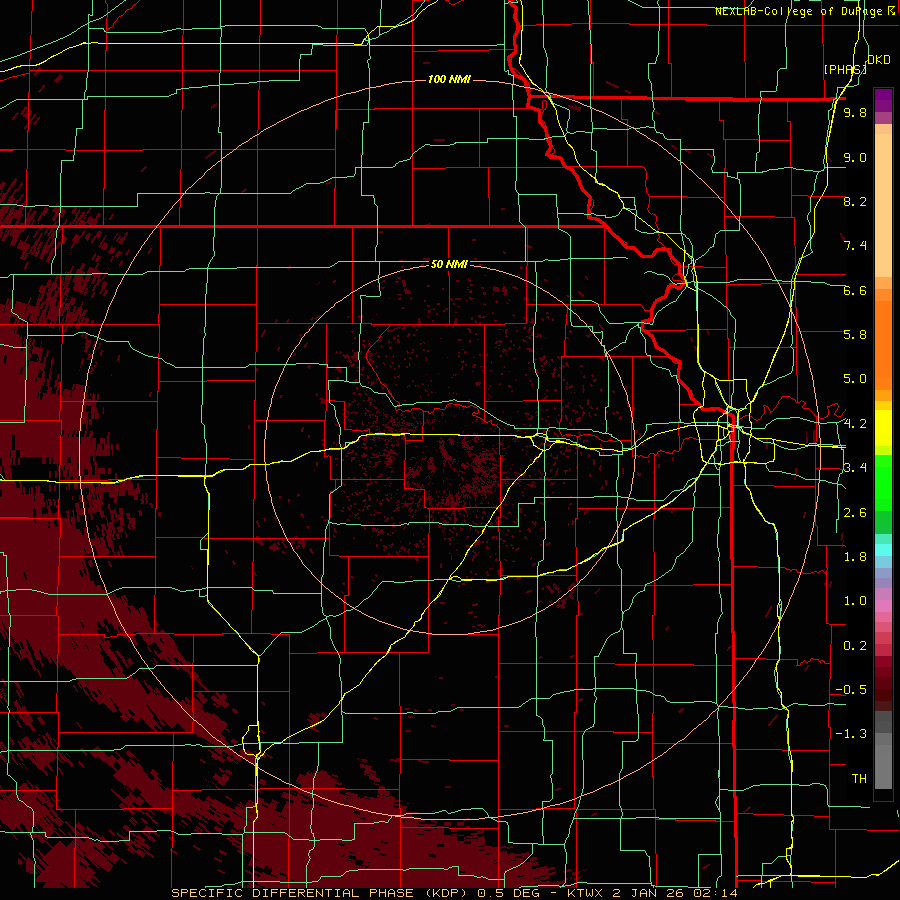900x900 pixels.
Task: Click the TH threshold label on the scale
Action: pyautogui.click(x=859, y=779)
